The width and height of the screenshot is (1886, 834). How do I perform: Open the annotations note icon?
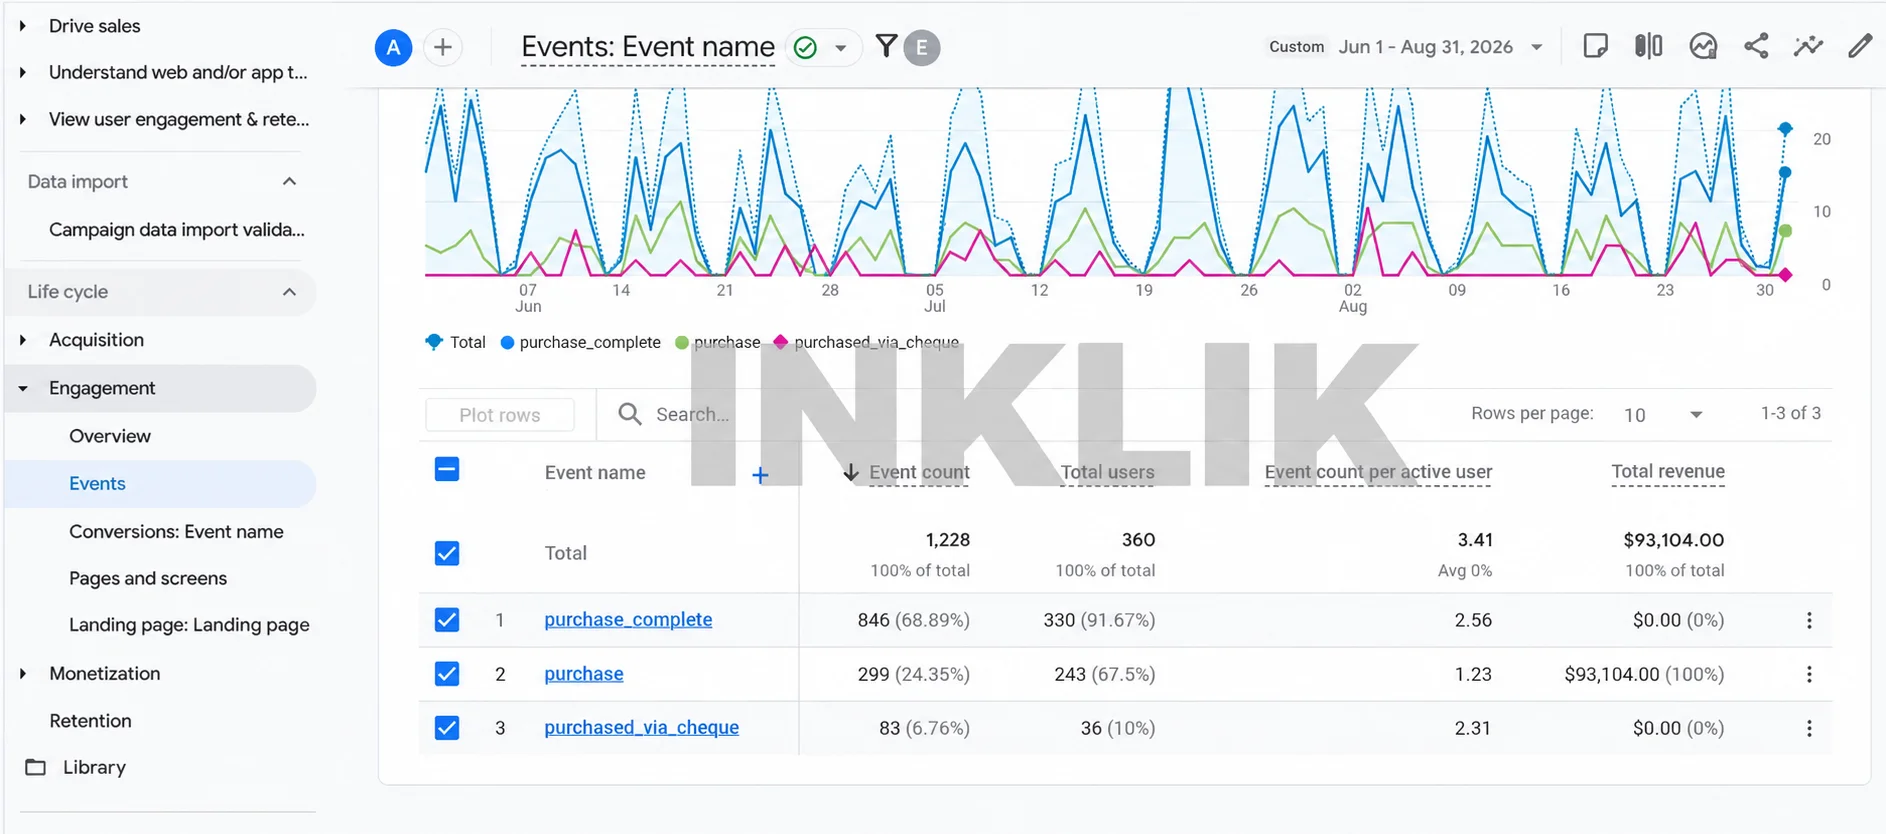pos(1596,46)
